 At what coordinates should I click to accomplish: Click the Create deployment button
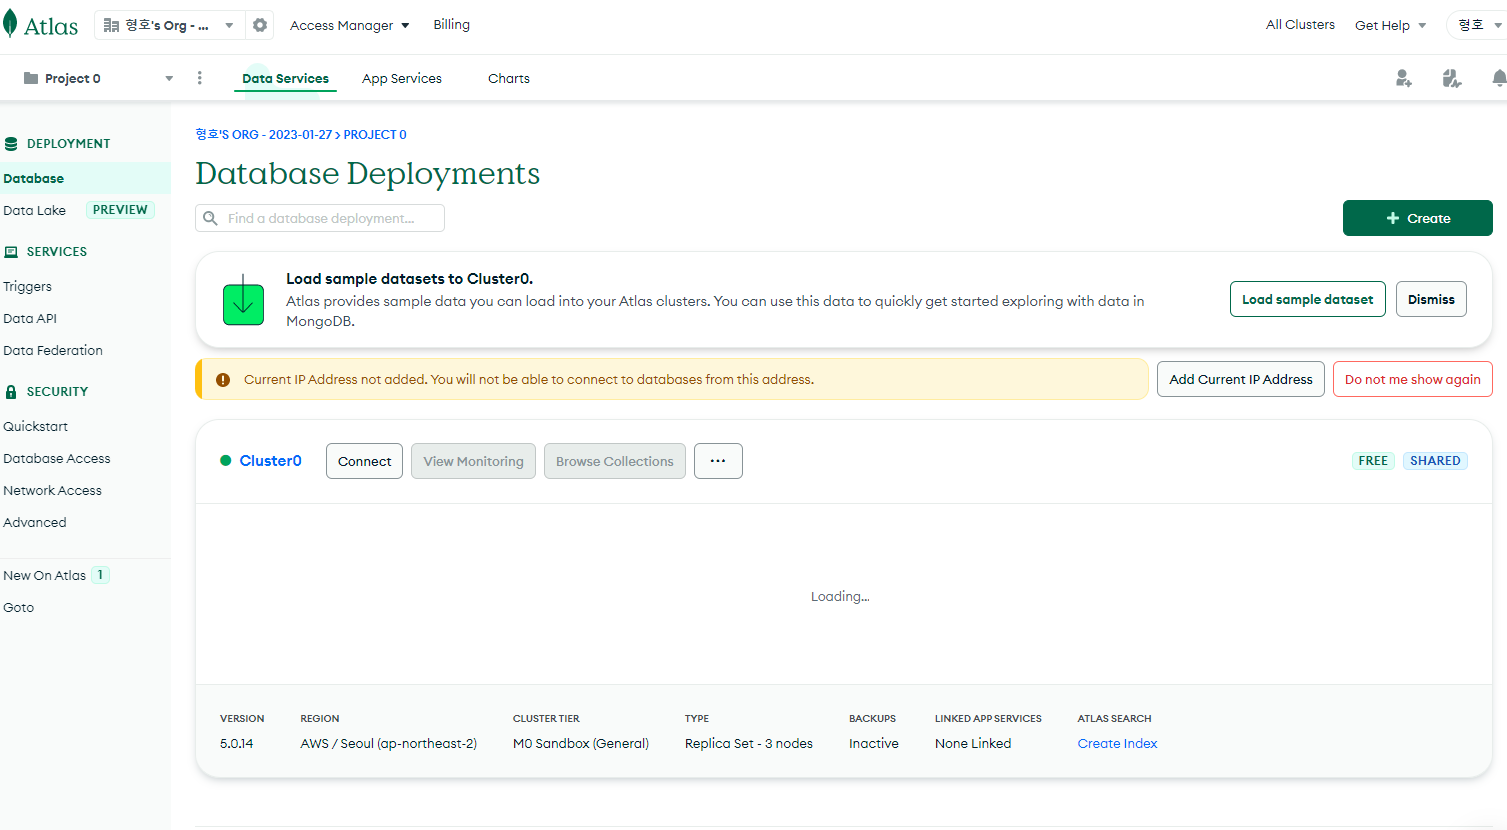[1417, 218]
